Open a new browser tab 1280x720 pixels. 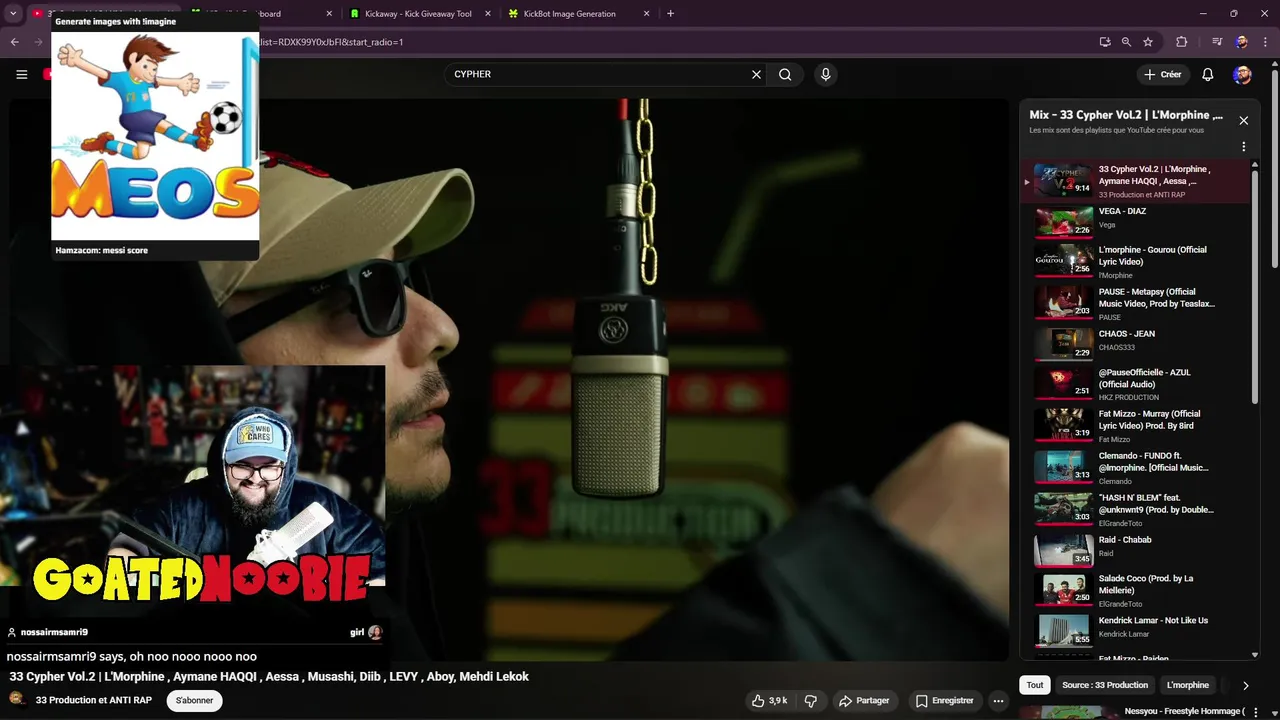click(x=670, y=14)
